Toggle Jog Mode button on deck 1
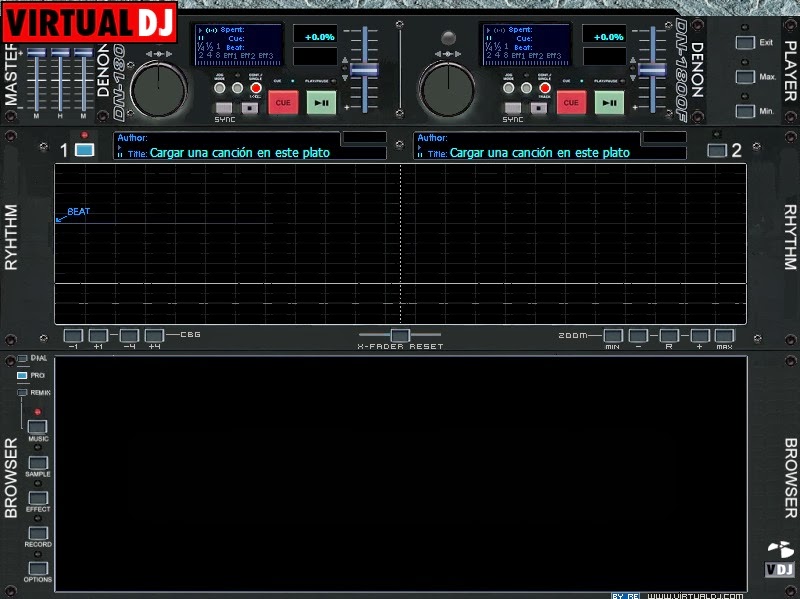 coord(219,88)
